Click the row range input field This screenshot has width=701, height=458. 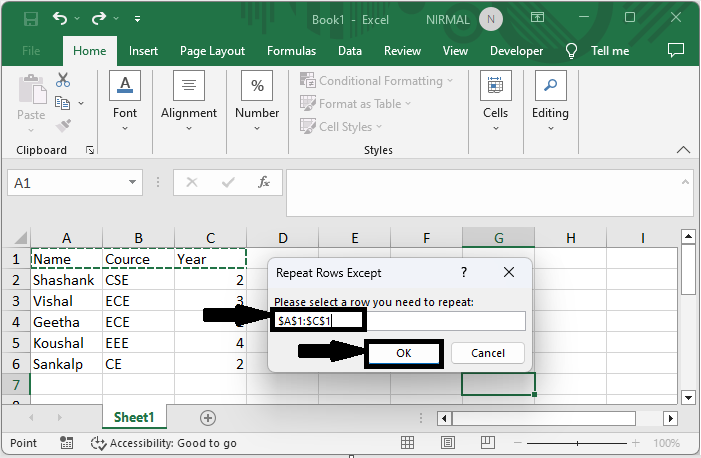coord(400,320)
